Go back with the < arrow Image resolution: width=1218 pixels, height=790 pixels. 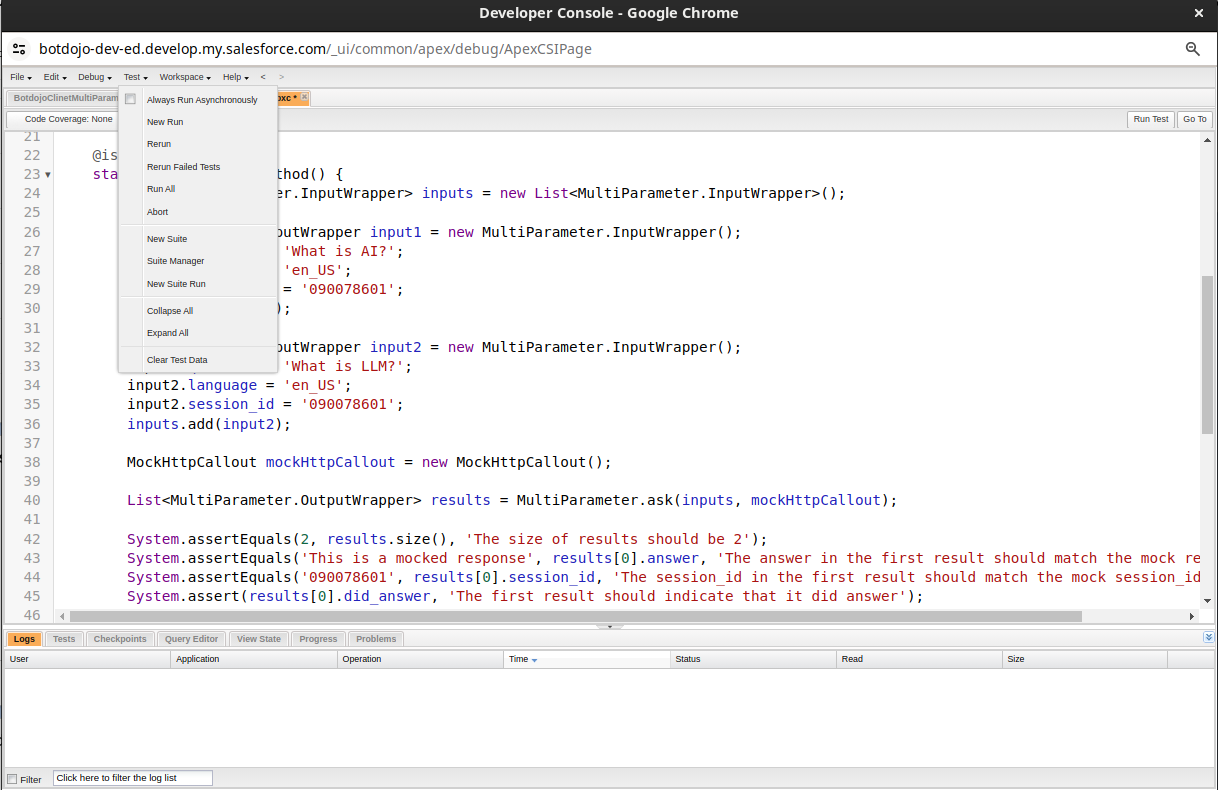coord(263,77)
